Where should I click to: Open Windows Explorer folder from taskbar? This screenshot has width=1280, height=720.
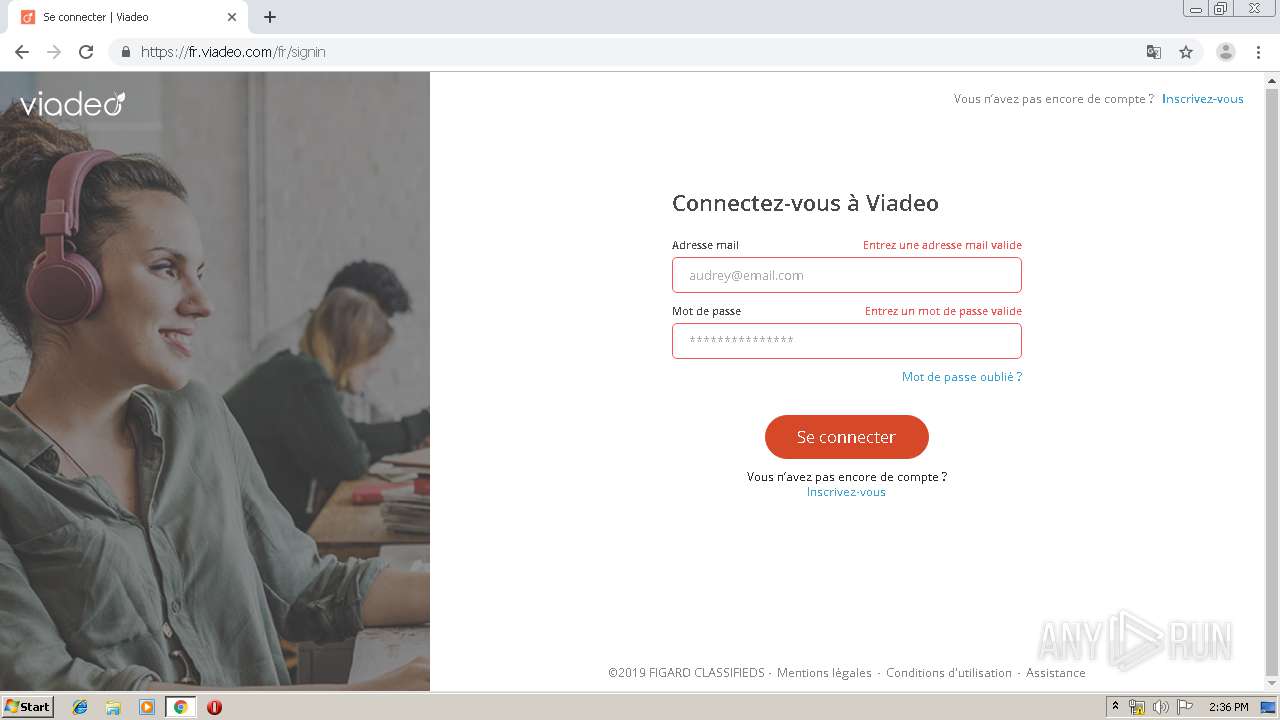click(113, 707)
